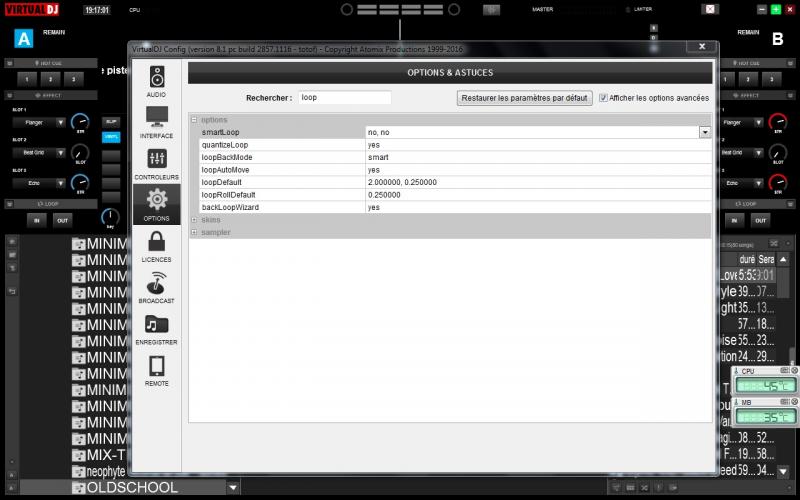The width and height of the screenshot is (800, 500).
Task: Close the CPU temperature gadget
Action: coord(794,370)
